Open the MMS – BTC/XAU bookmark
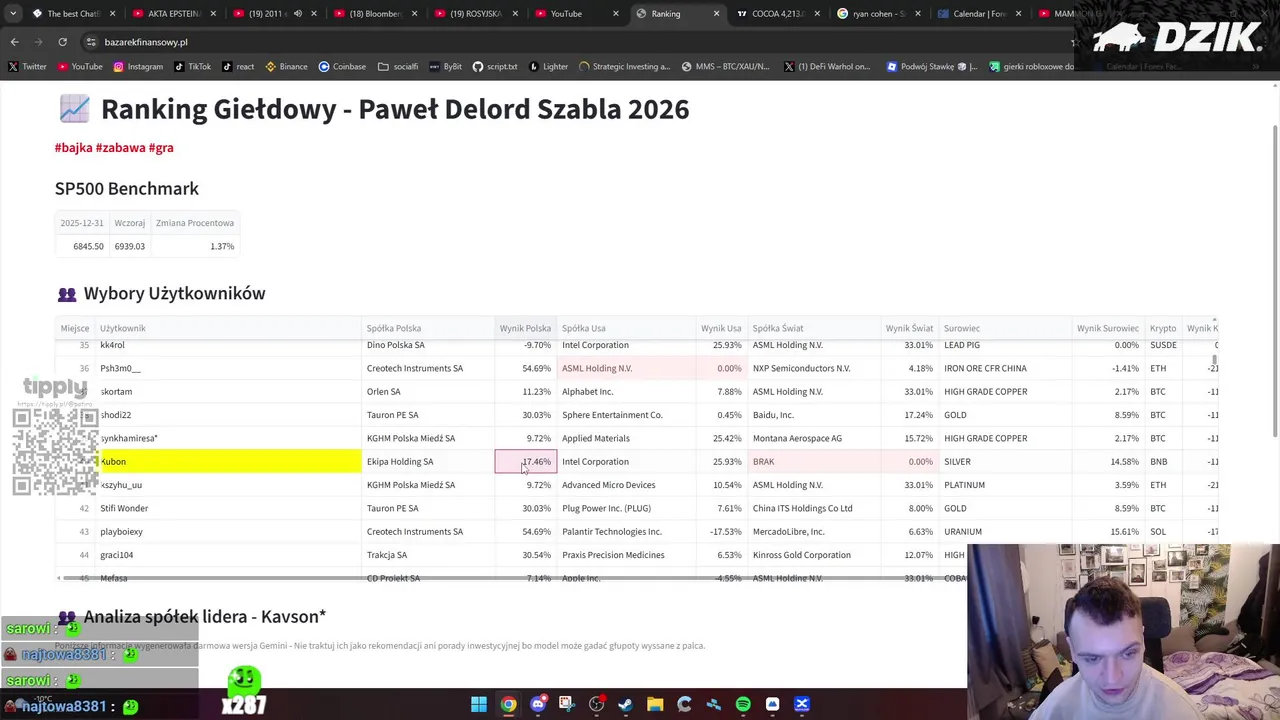Viewport: 1280px width, 720px height. (x=725, y=67)
